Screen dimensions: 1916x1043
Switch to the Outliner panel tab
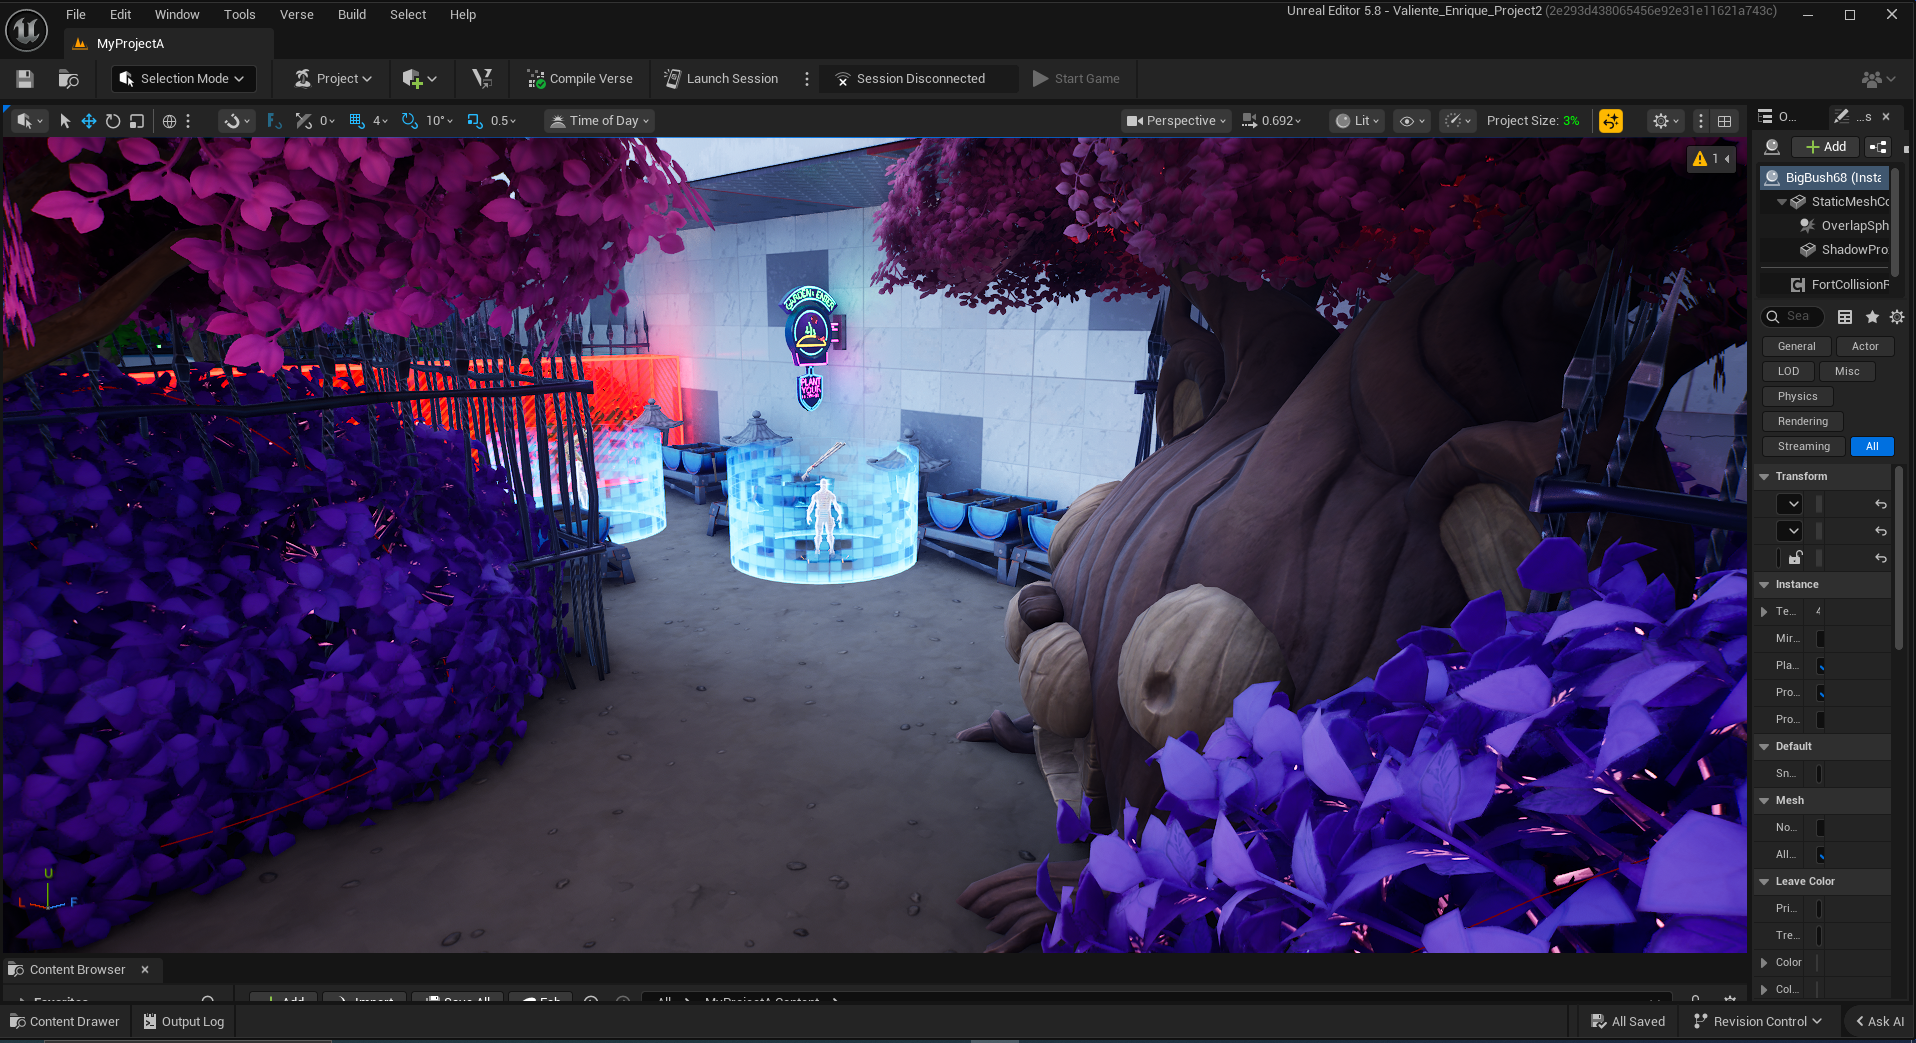tap(1780, 116)
